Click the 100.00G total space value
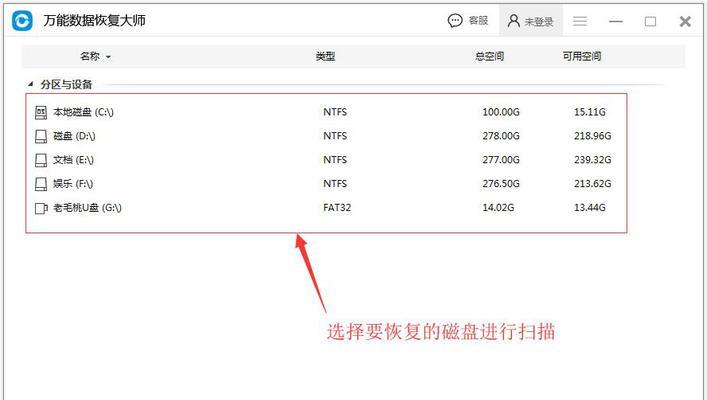The height and width of the screenshot is (400, 707). [501, 112]
